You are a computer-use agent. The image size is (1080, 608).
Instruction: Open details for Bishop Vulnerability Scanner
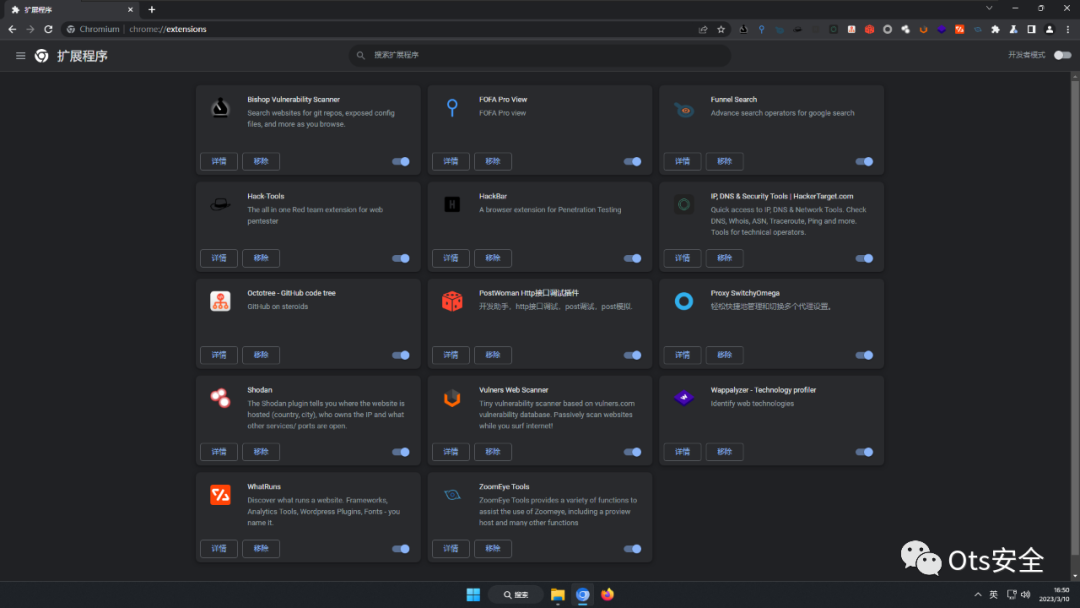click(x=219, y=161)
